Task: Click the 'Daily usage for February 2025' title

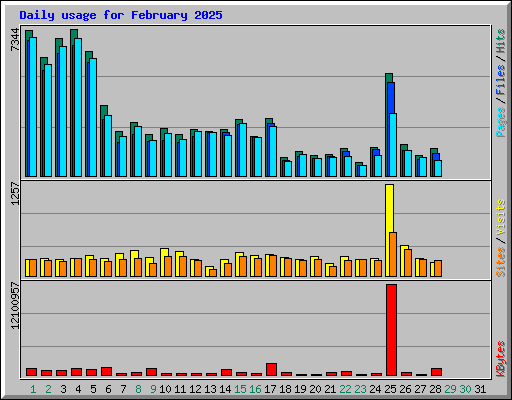Action: 121,15
